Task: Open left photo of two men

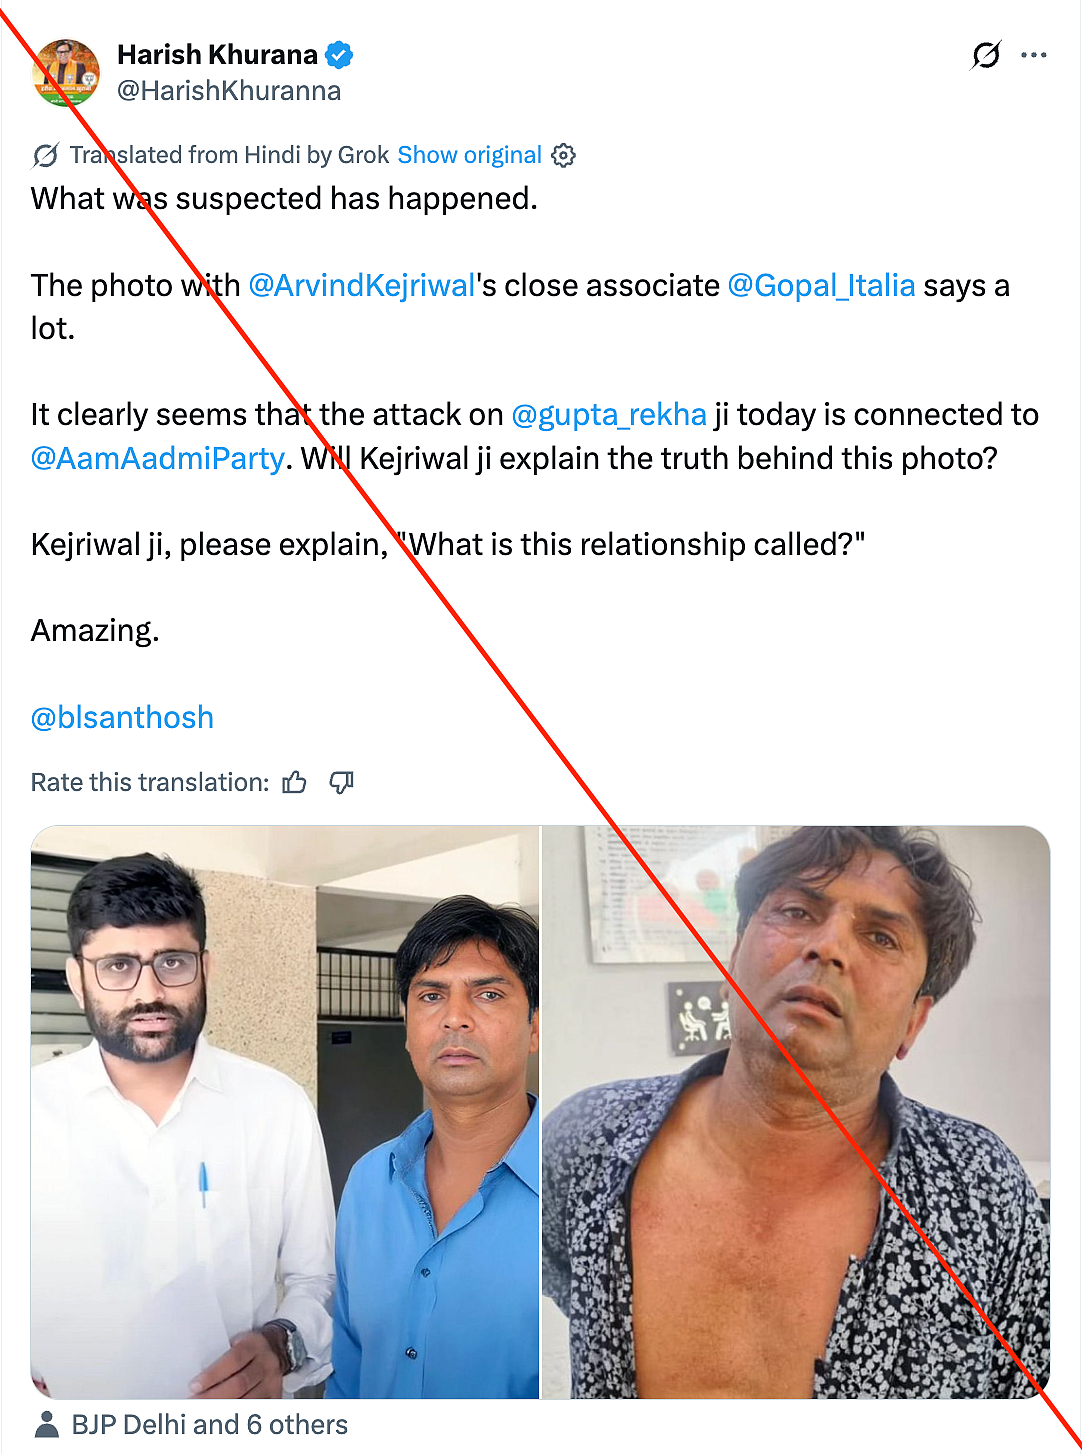Action: (x=285, y=1112)
